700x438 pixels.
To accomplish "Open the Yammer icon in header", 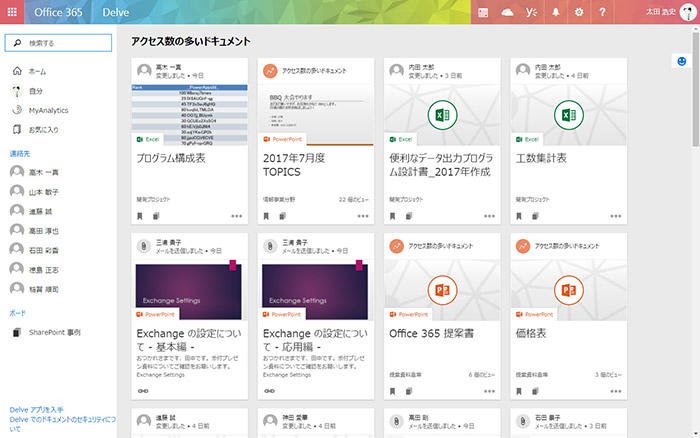I will [x=531, y=12].
